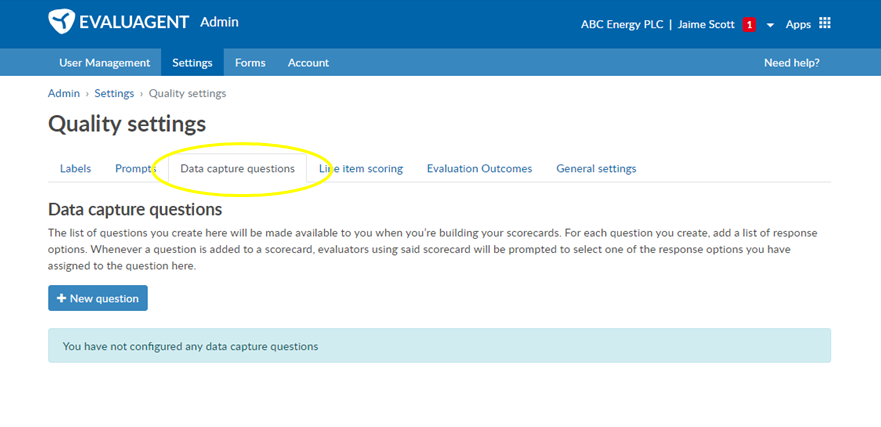Viewport: 881px width, 427px height.
Task: Switch to the Labels tab
Action: point(75,169)
